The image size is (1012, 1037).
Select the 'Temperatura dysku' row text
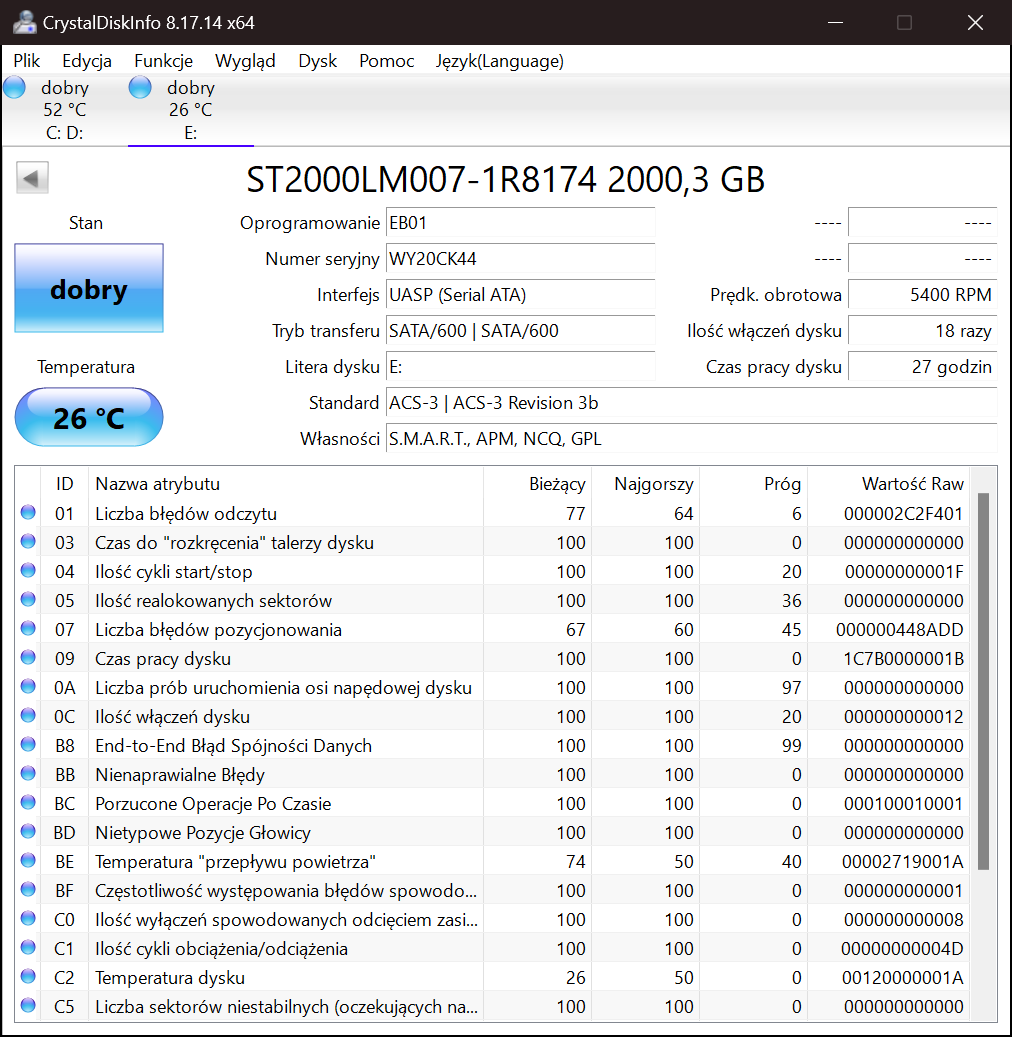[170, 977]
